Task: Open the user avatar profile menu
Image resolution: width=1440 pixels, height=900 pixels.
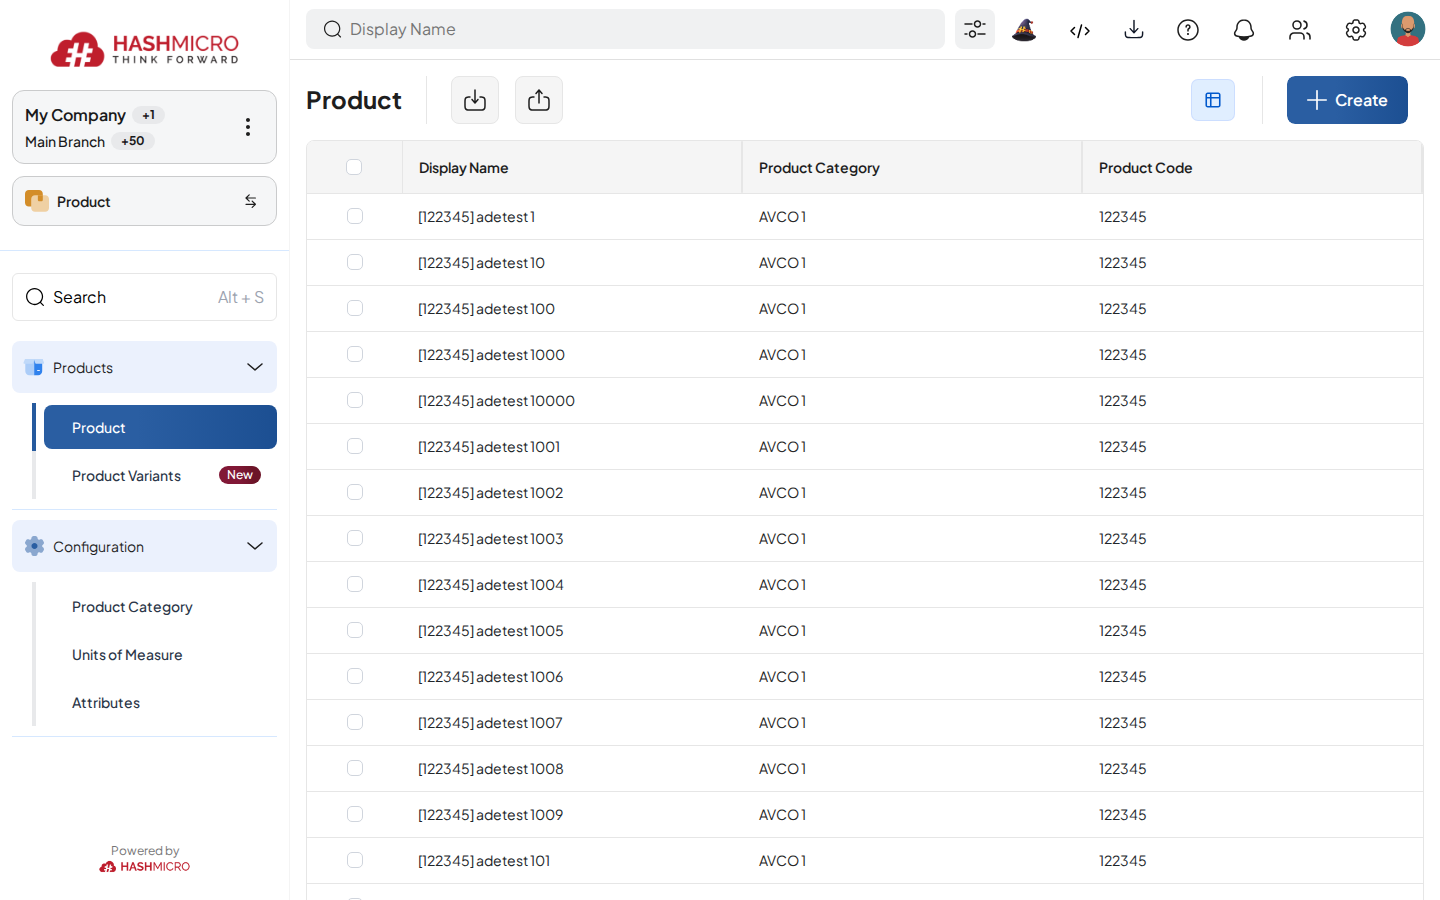Action: tap(1408, 29)
